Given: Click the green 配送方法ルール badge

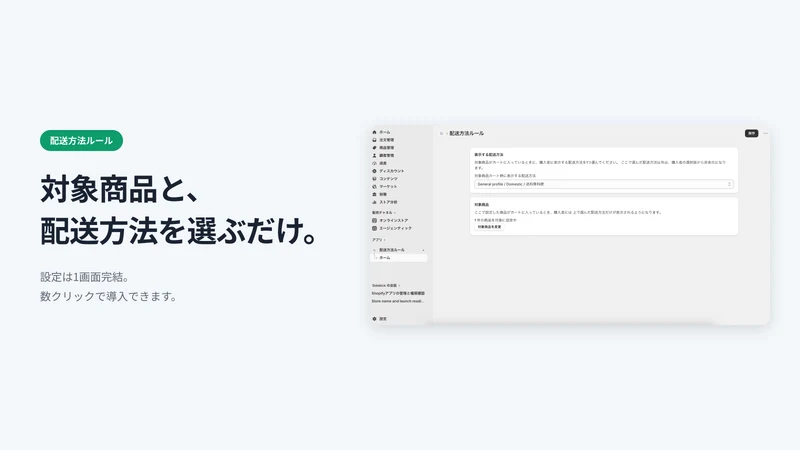Looking at the screenshot, I should point(81,140).
